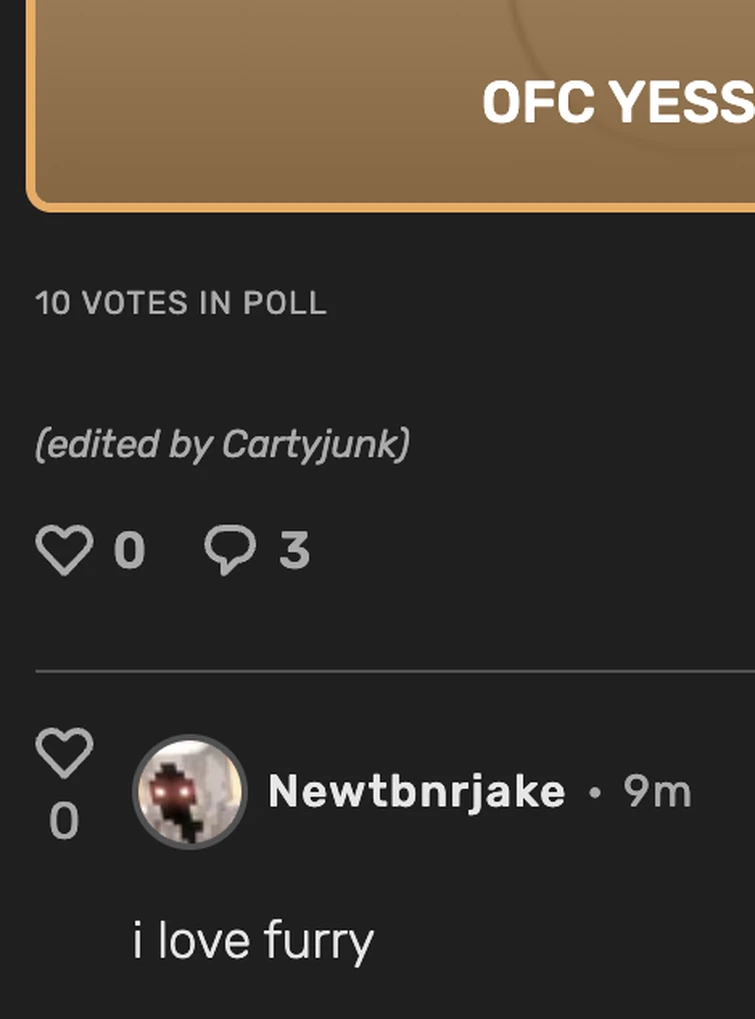Click the "10 VOTES IN POLL" label
This screenshot has width=755, height=1019.
click(x=181, y=303)
